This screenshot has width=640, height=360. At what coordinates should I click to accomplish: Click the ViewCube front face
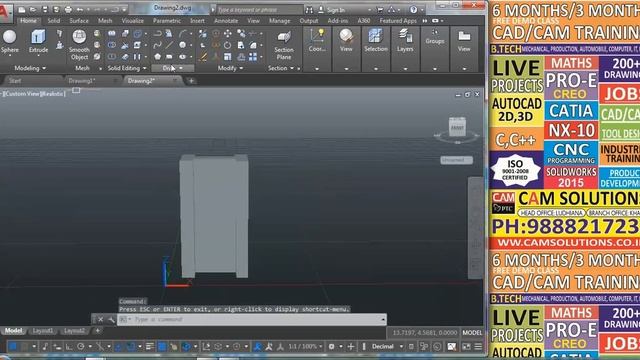pyautogui.click(x=457, y=128)
